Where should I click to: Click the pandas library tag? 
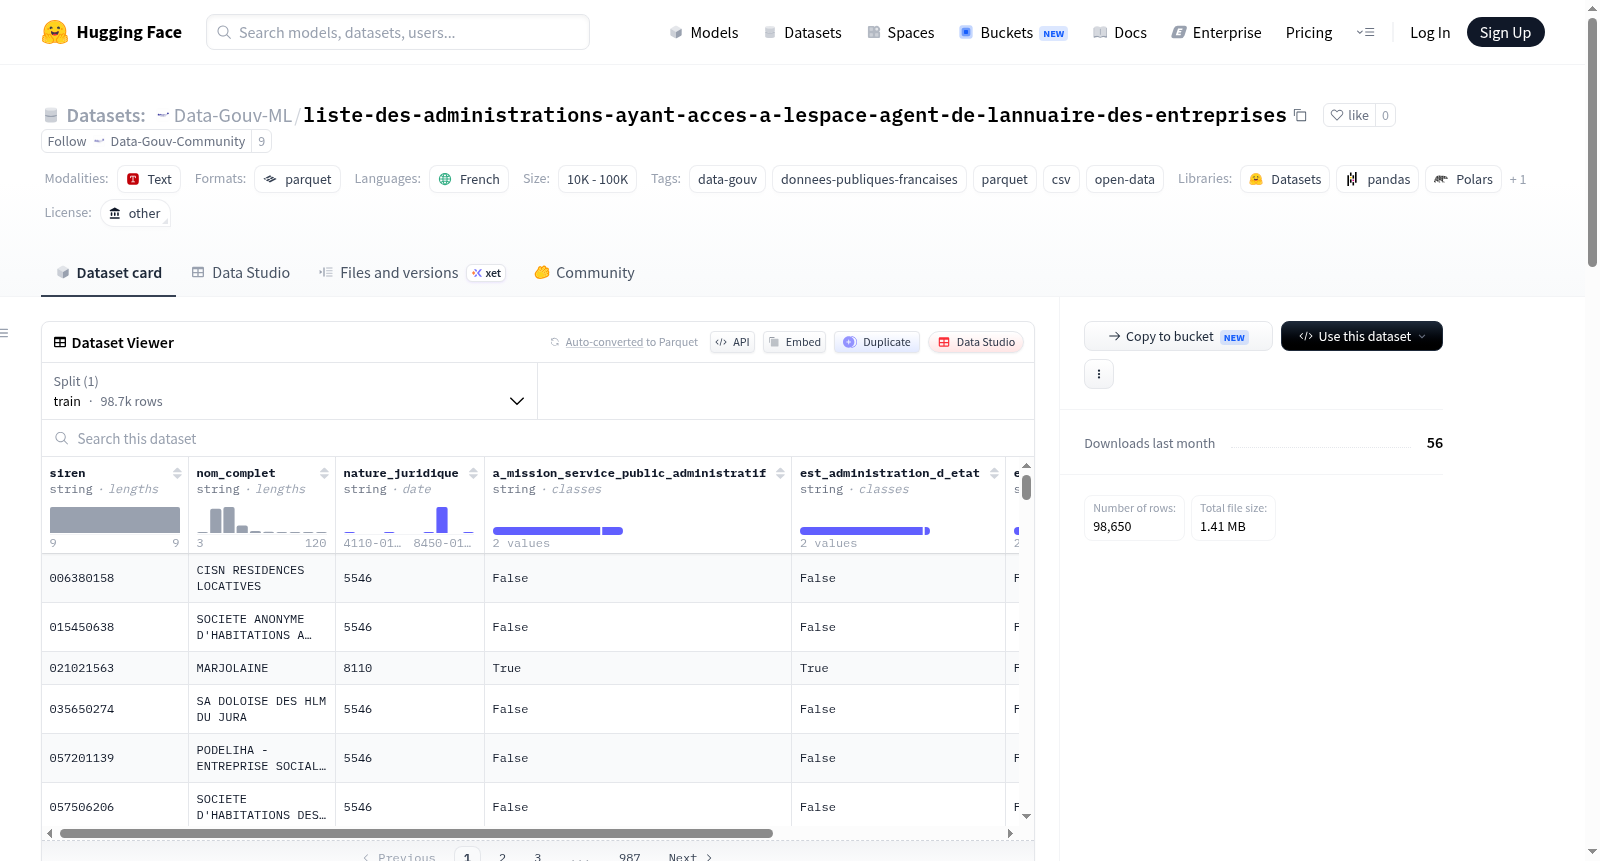1377,179
